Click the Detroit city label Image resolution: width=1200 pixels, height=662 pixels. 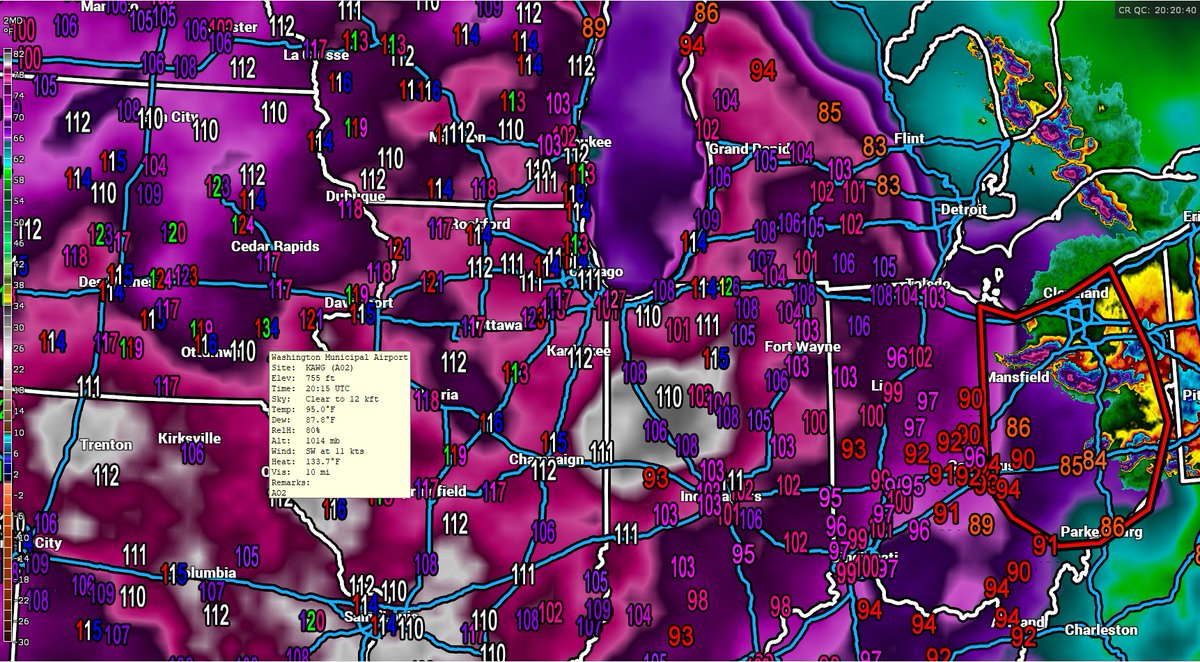pos(965,210)
